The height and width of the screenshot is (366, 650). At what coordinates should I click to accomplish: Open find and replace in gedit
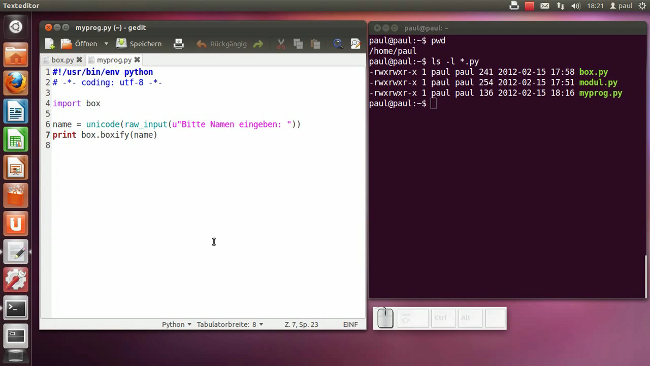coord(355,44)
